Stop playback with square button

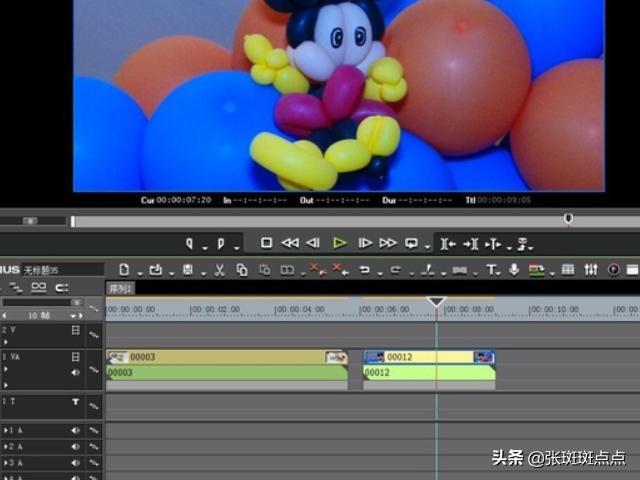(266, 243)
